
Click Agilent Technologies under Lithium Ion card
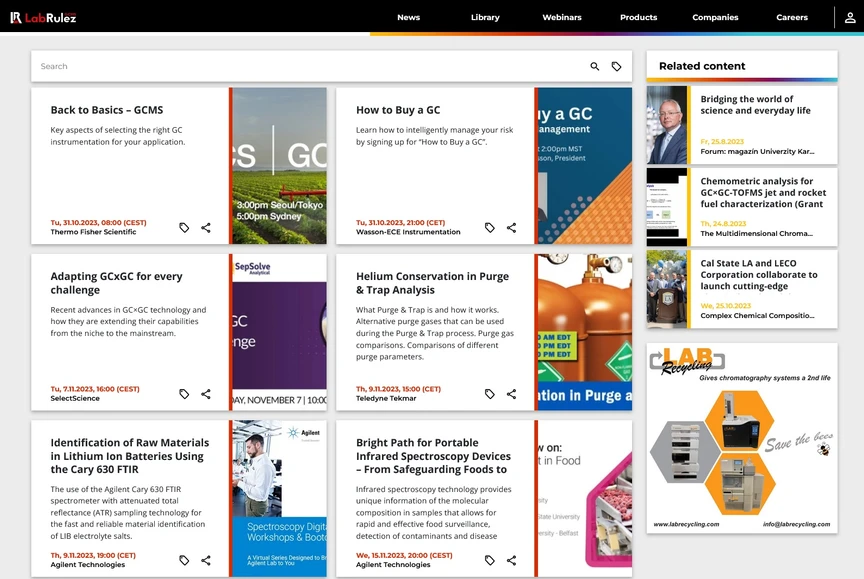[x=88, y=565]
